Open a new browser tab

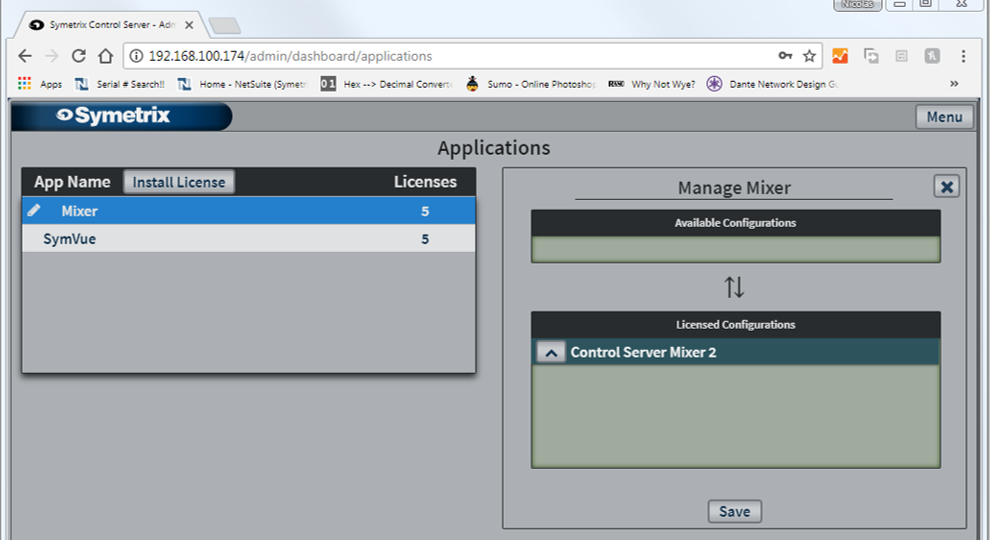point(224,26)
